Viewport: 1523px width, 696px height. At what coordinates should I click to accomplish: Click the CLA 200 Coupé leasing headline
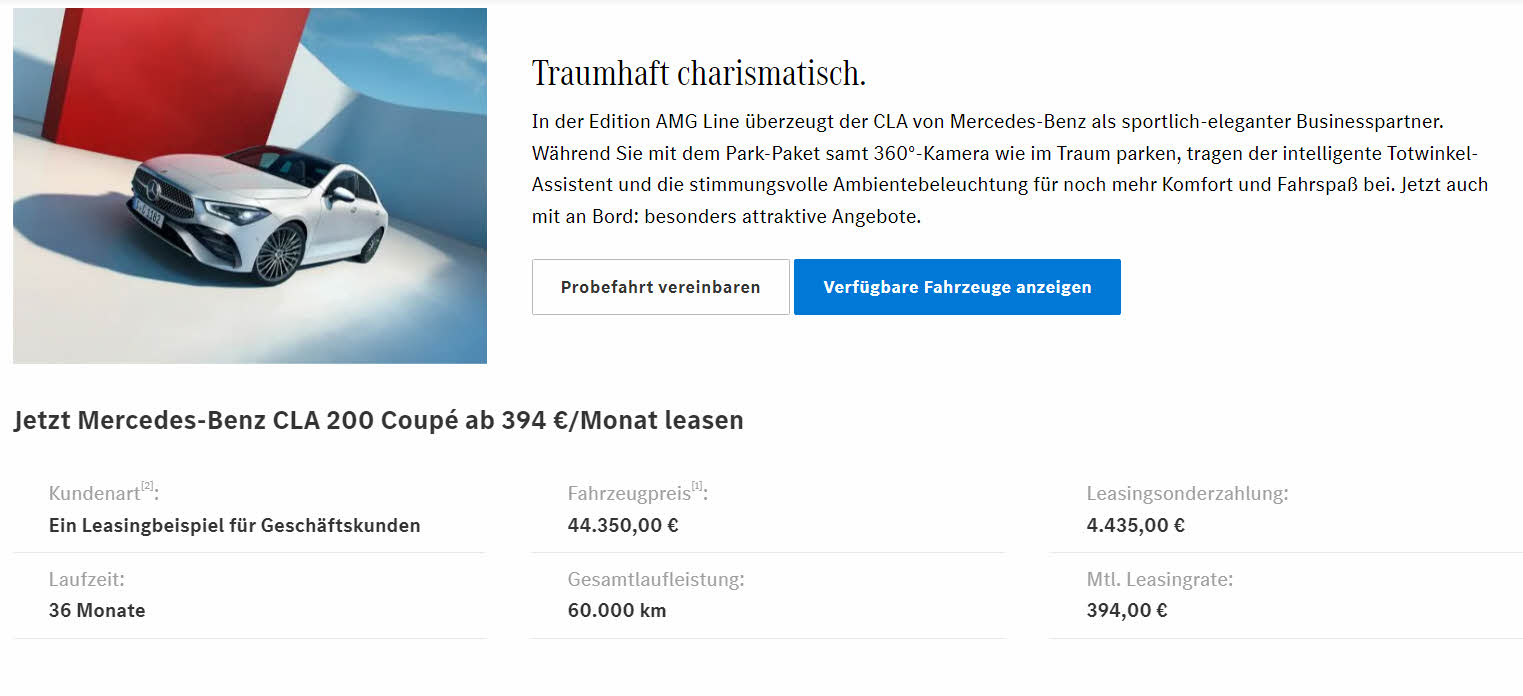(378, 420)
